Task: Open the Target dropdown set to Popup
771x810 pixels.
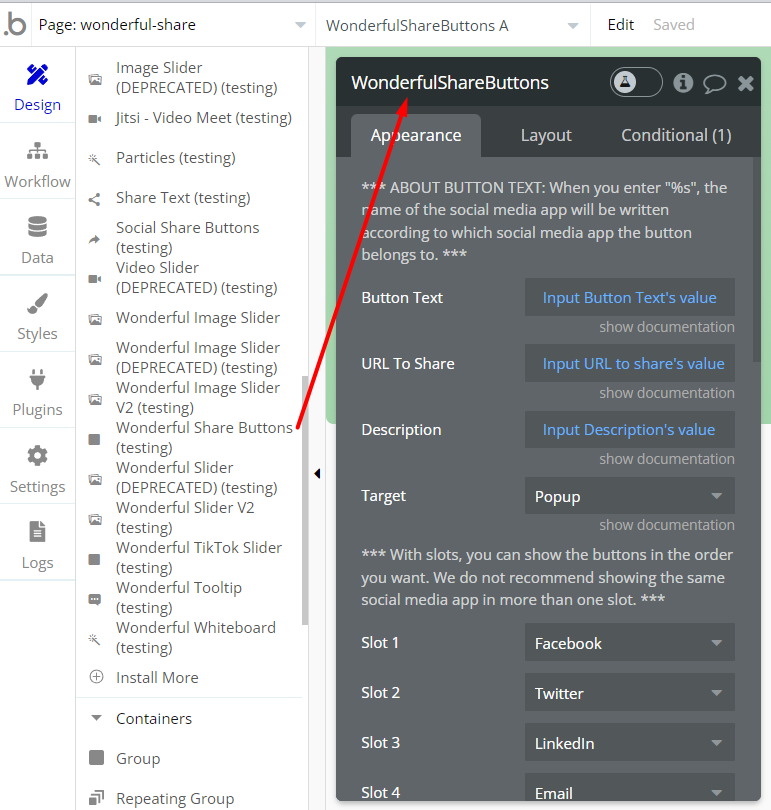Action: click(x=629, y=496)
